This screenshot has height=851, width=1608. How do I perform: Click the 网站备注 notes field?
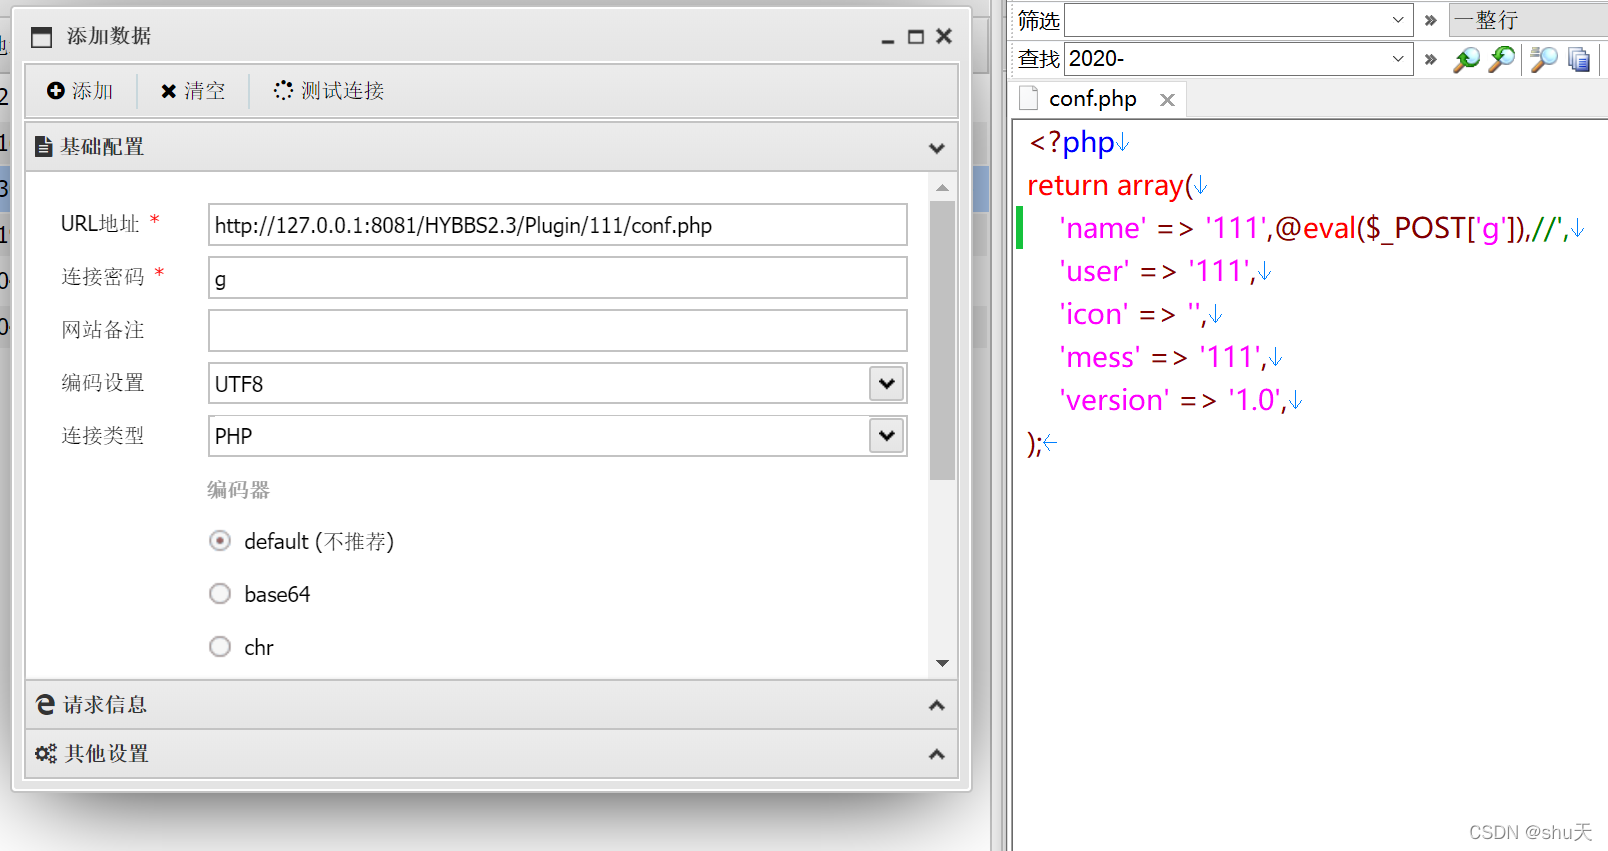(558, 331)
